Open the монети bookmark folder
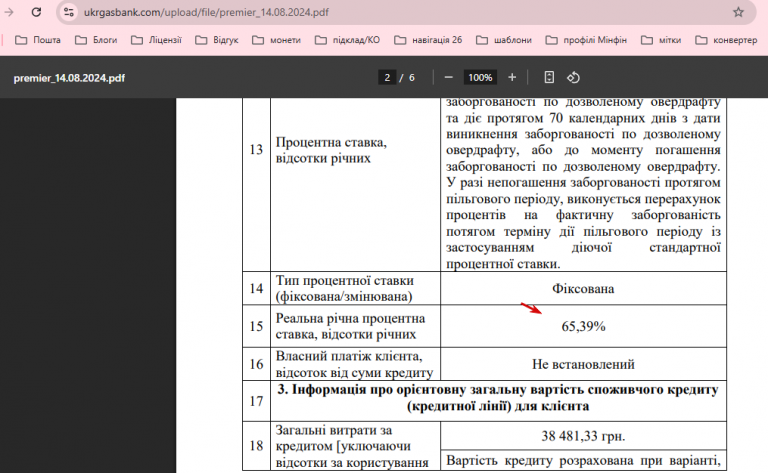The image size is (768, 473). point(276,40)
